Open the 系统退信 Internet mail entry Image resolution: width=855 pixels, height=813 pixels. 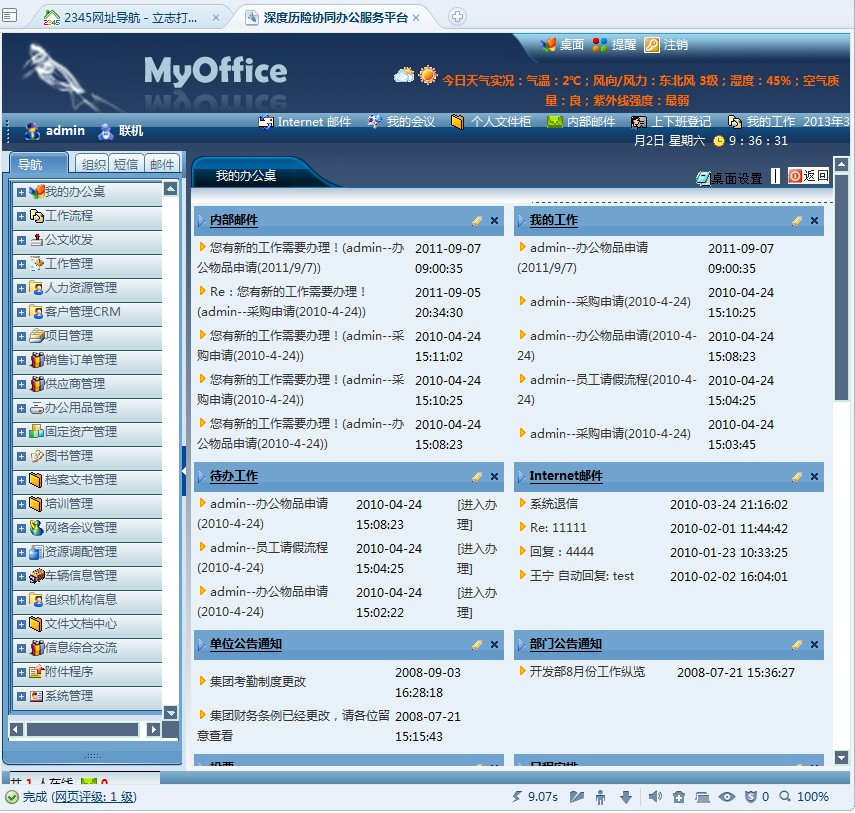(553, 504)
